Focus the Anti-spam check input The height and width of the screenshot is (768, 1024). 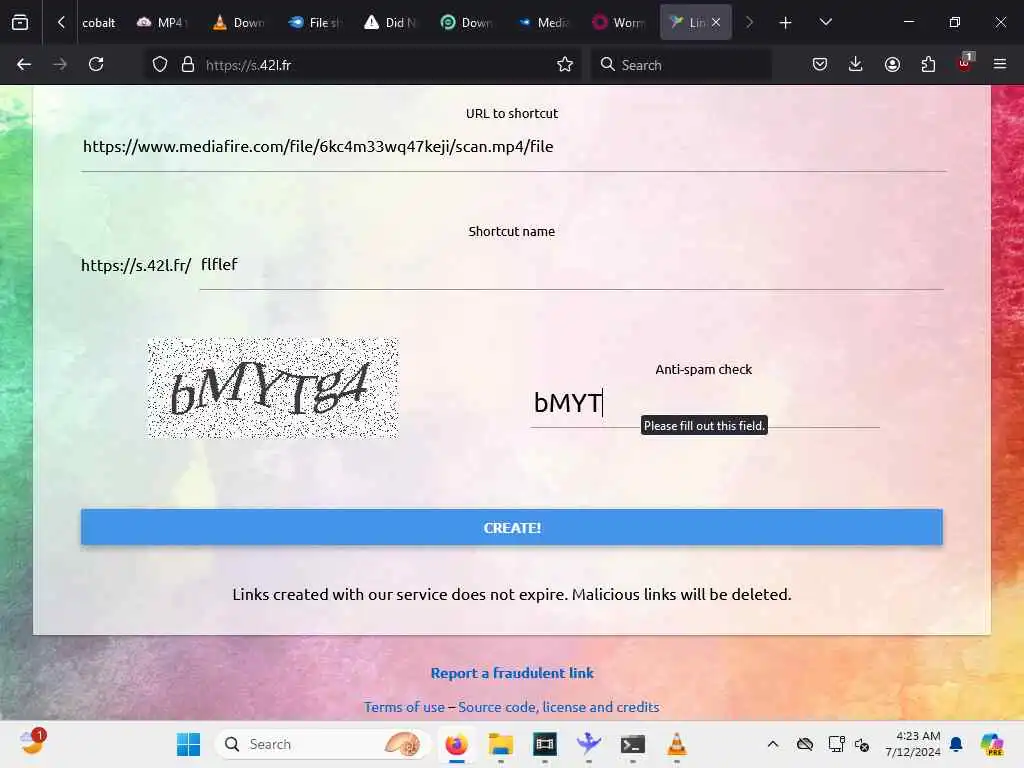point(705,403)
